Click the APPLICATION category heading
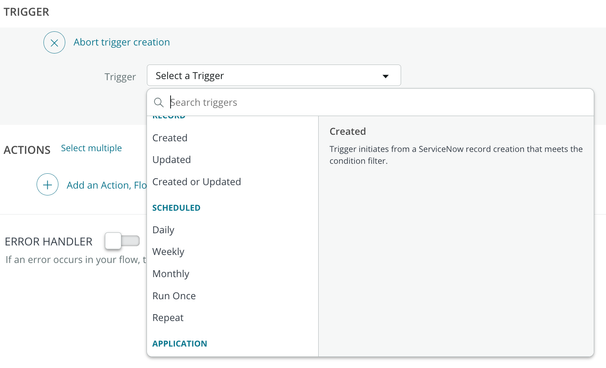Image resolution: width=606 pixels, height=368 pixels. click(x=180, y=344)
